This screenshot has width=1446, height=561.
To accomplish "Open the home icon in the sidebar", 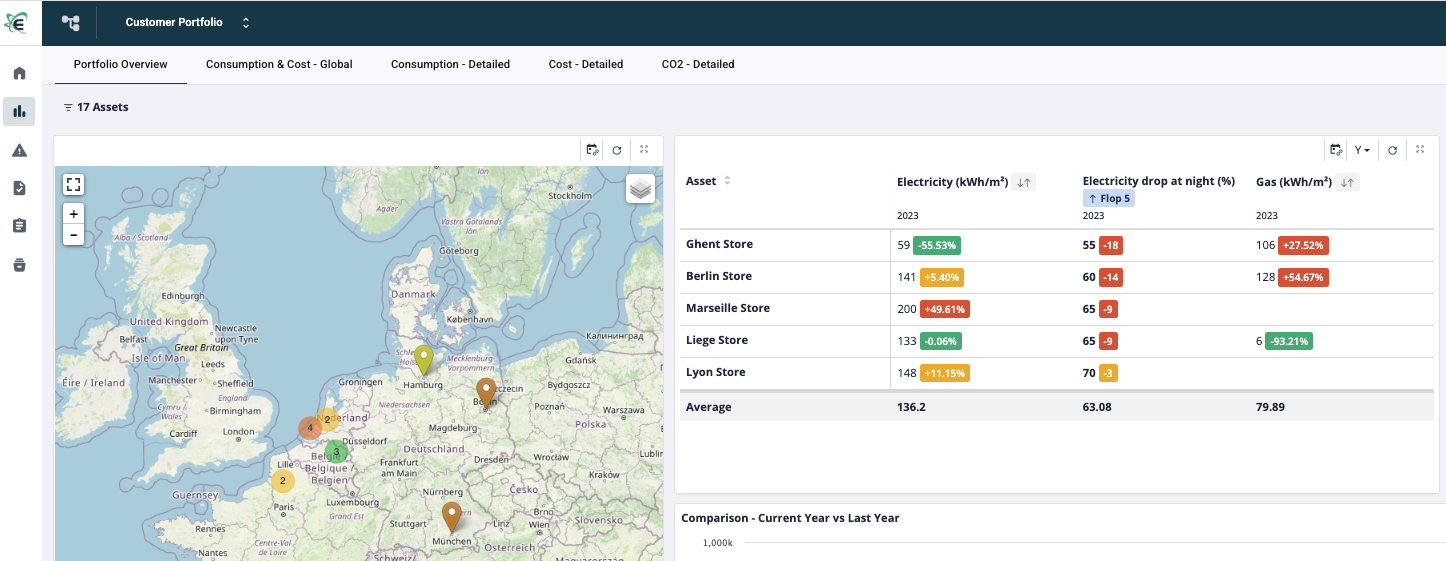I will pos(19,73).
